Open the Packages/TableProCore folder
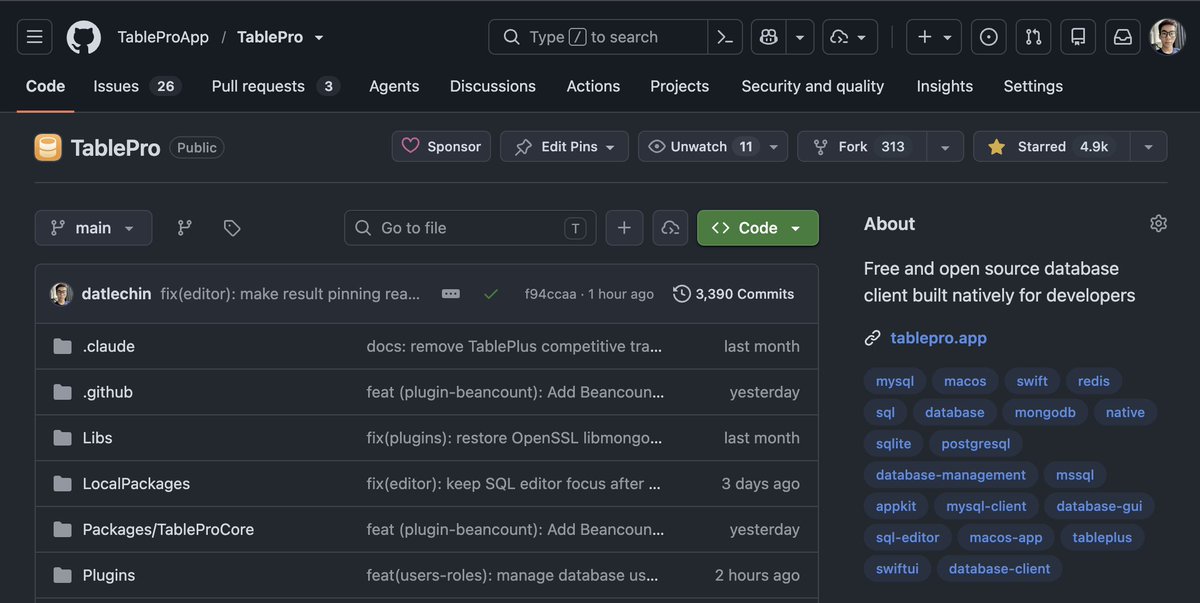1200x603 pixels. tap(168, 530)
